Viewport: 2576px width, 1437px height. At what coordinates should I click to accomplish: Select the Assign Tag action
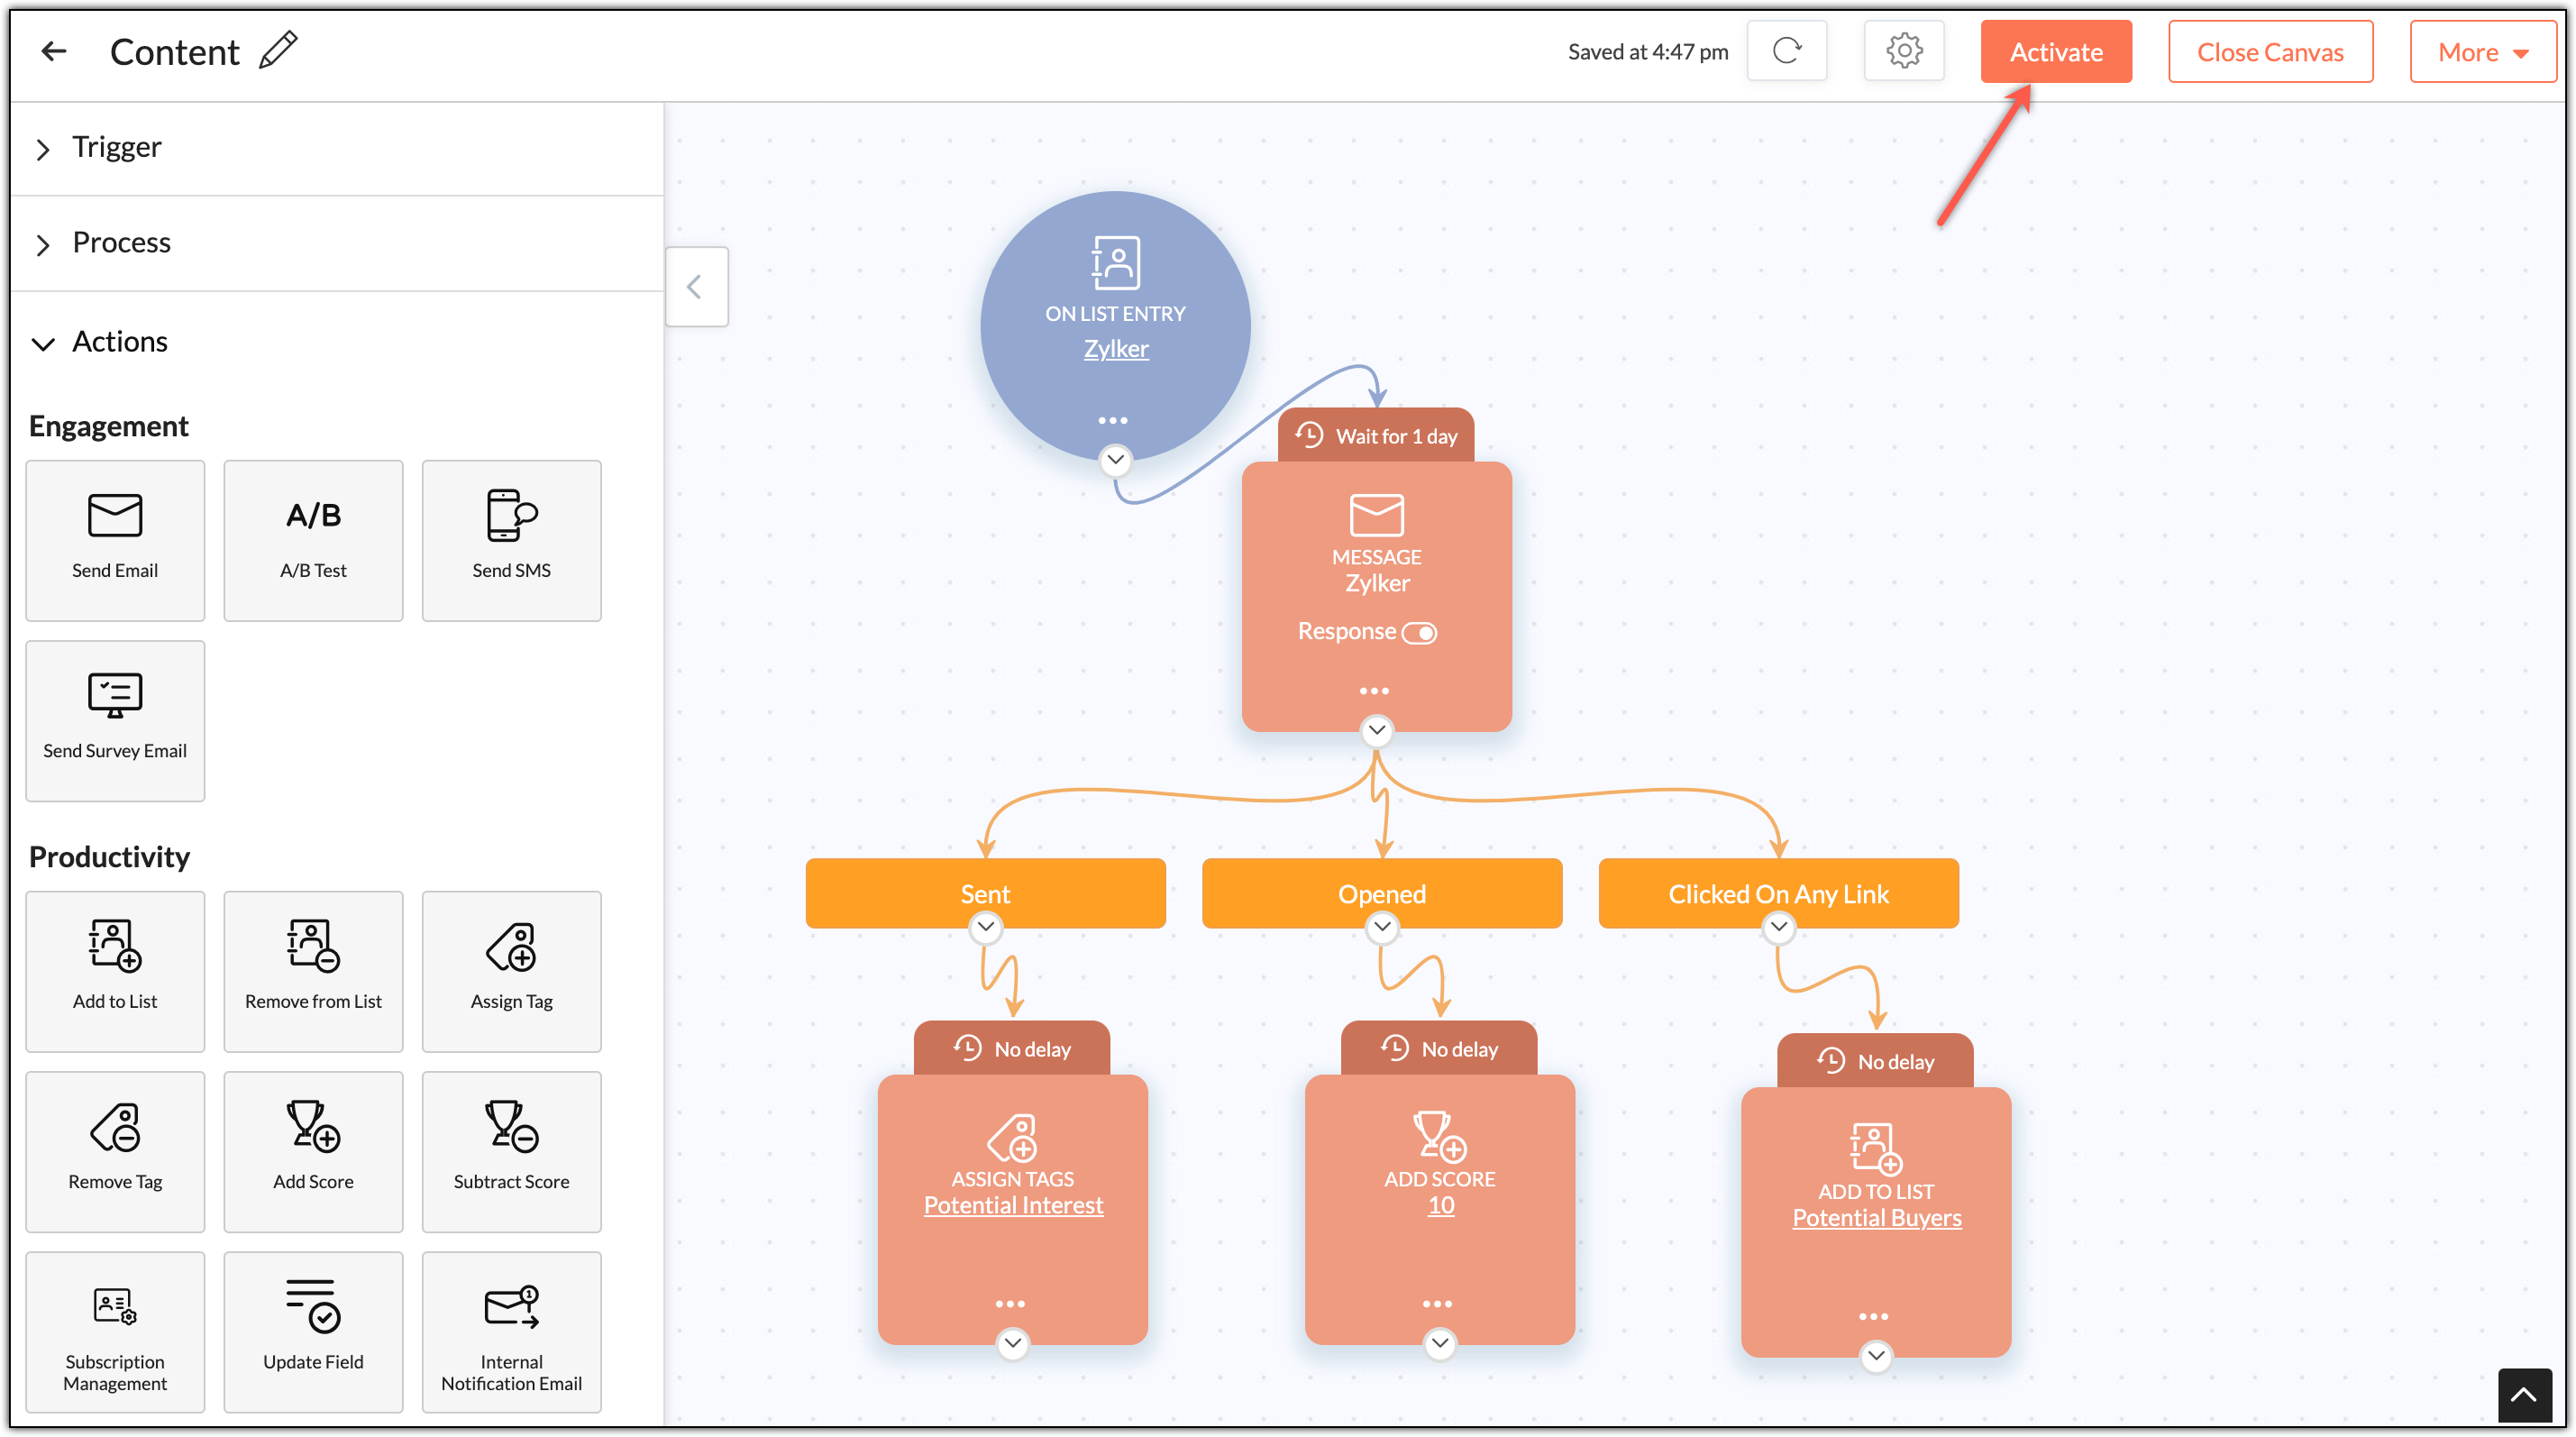click(x=511, y=971)
